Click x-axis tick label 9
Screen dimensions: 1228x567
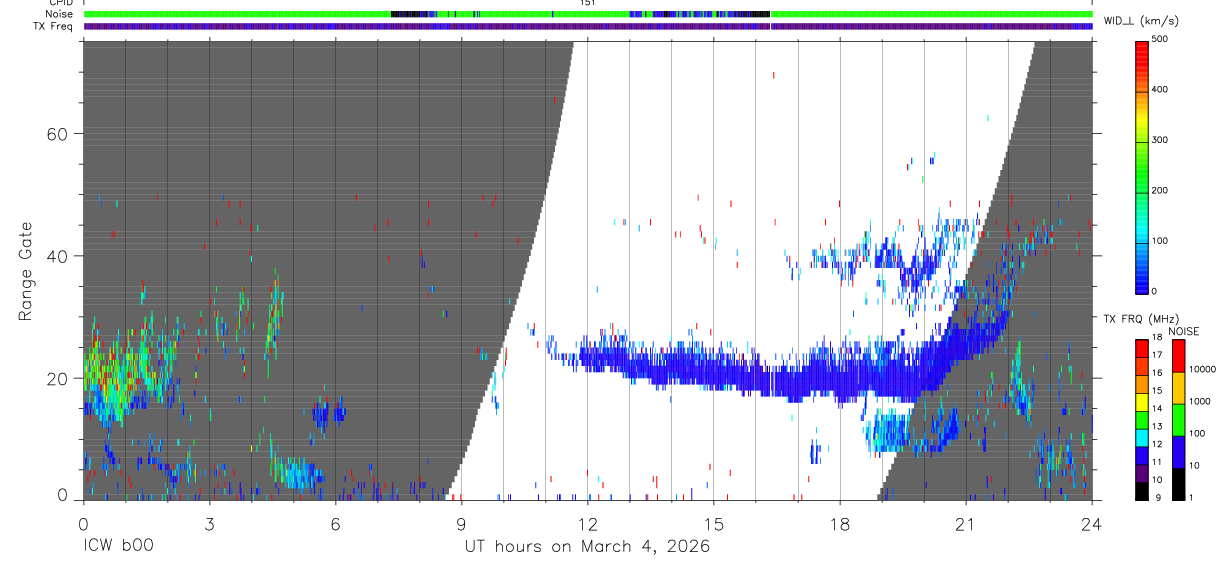click(x=461, y=523)
